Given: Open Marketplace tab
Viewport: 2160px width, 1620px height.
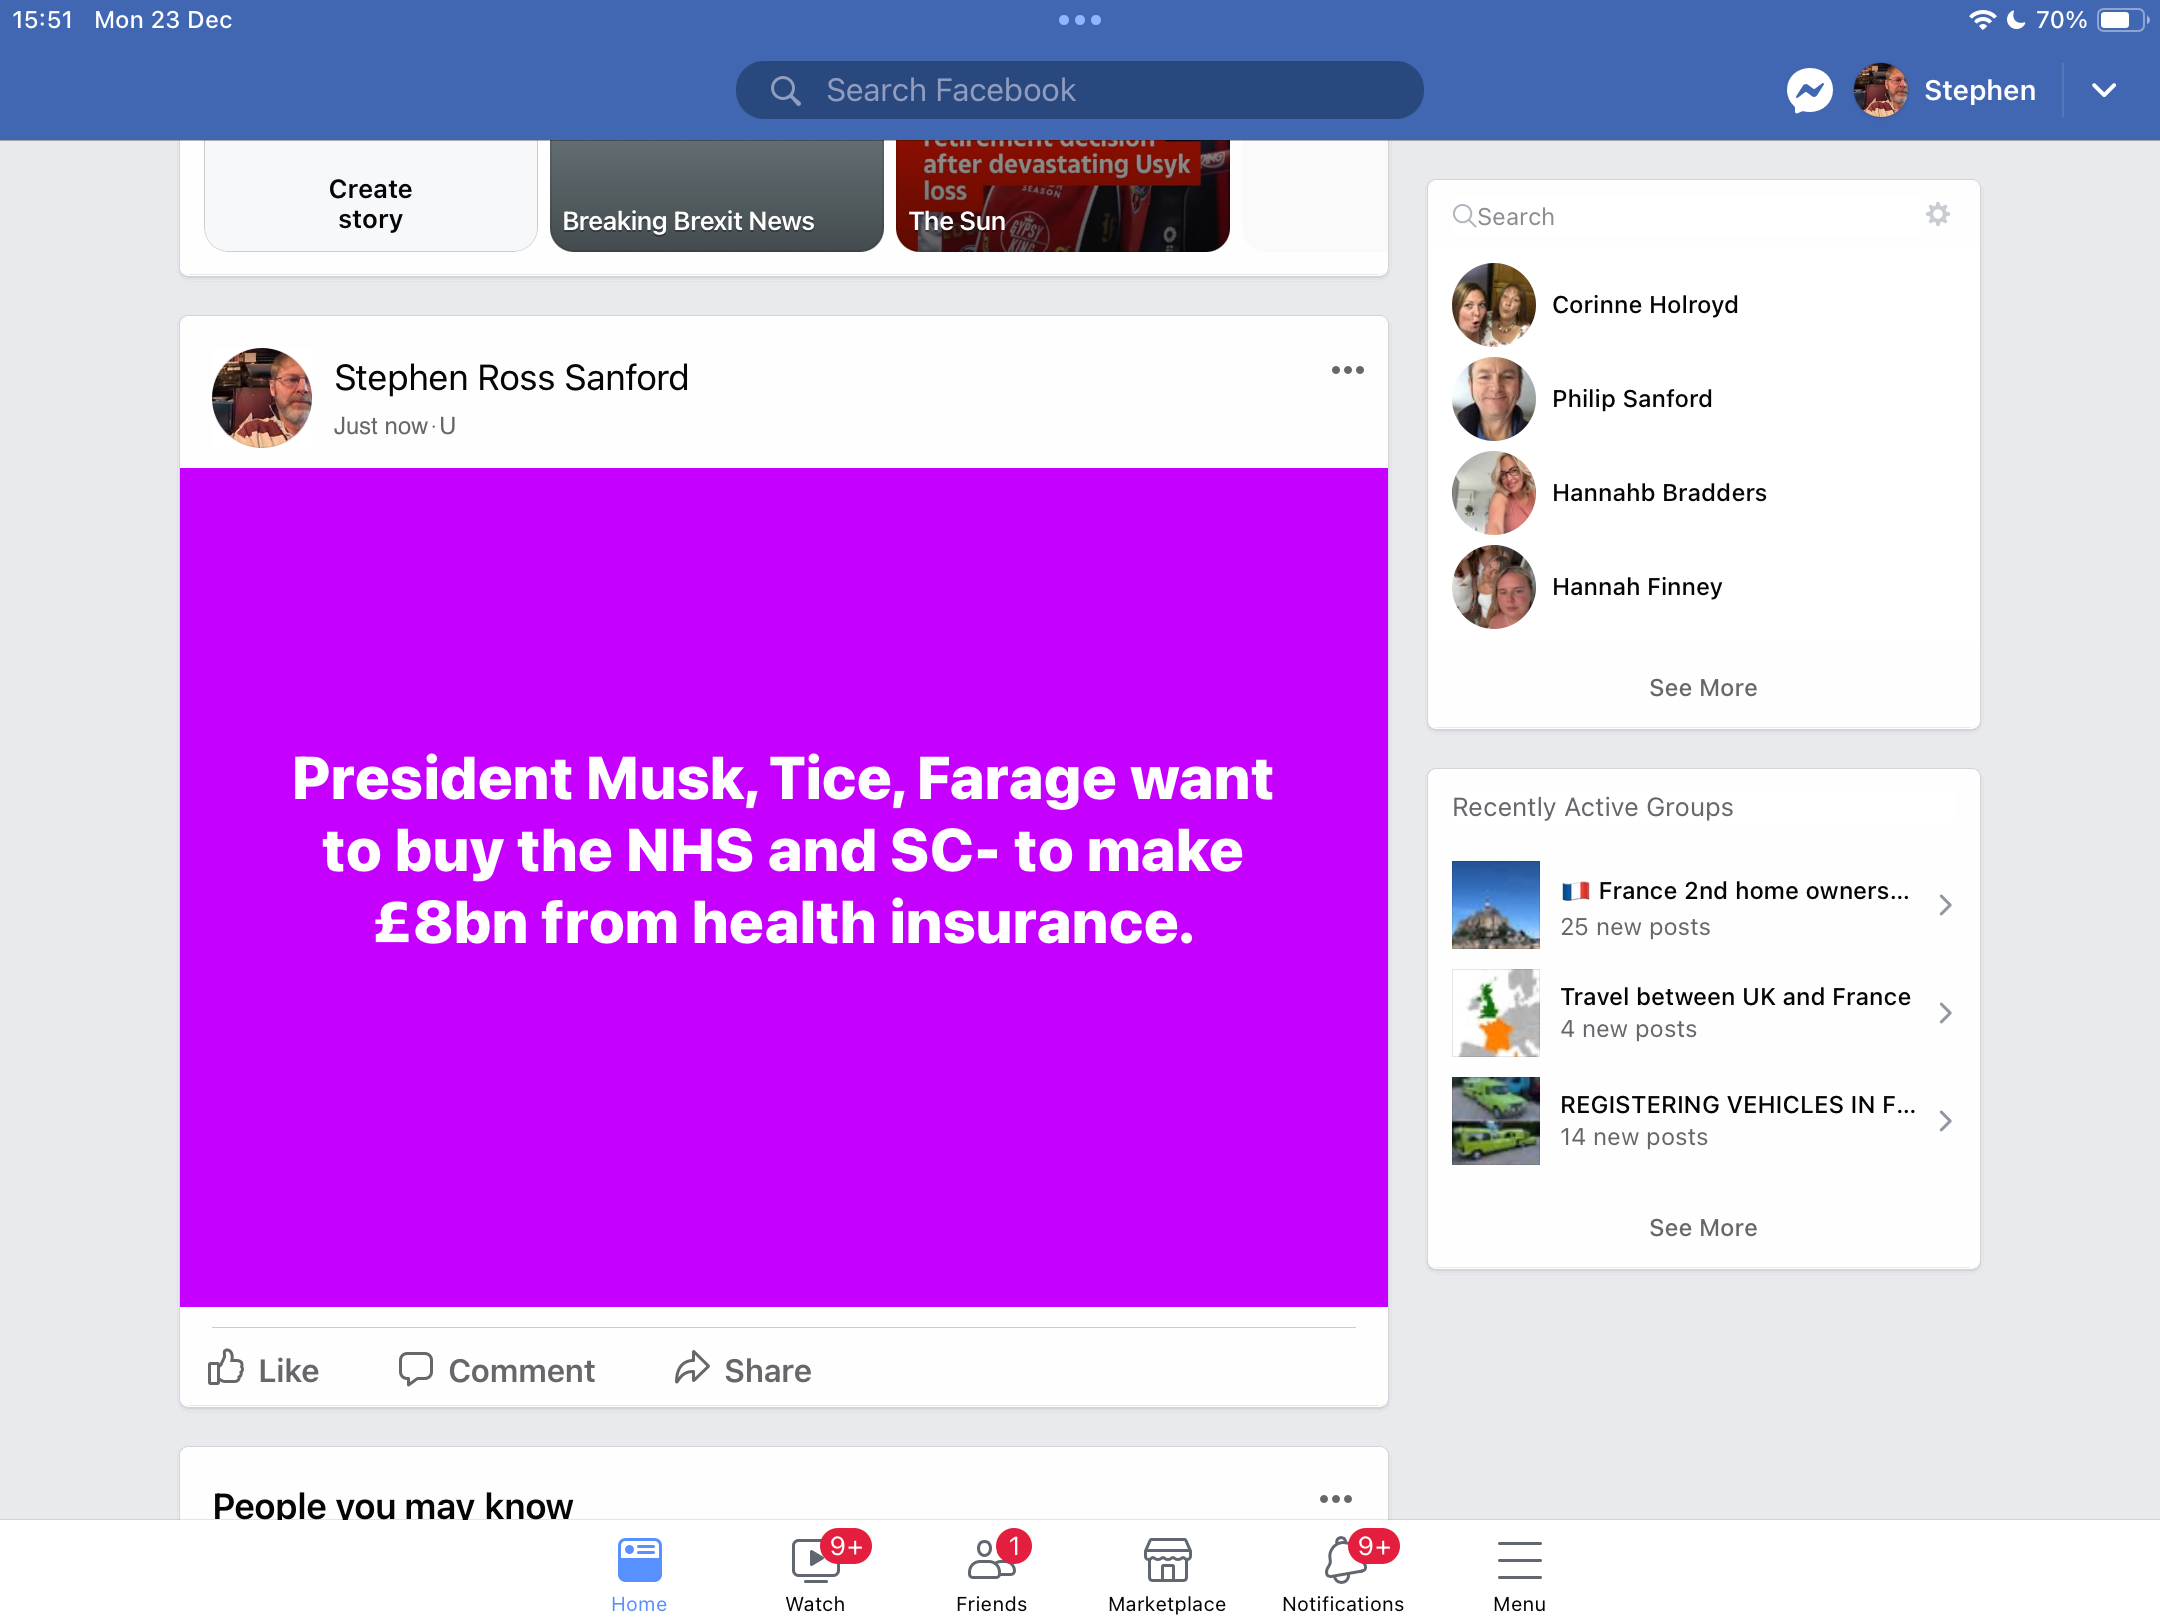Looking at the screenshot, I should (1167, 1574).
